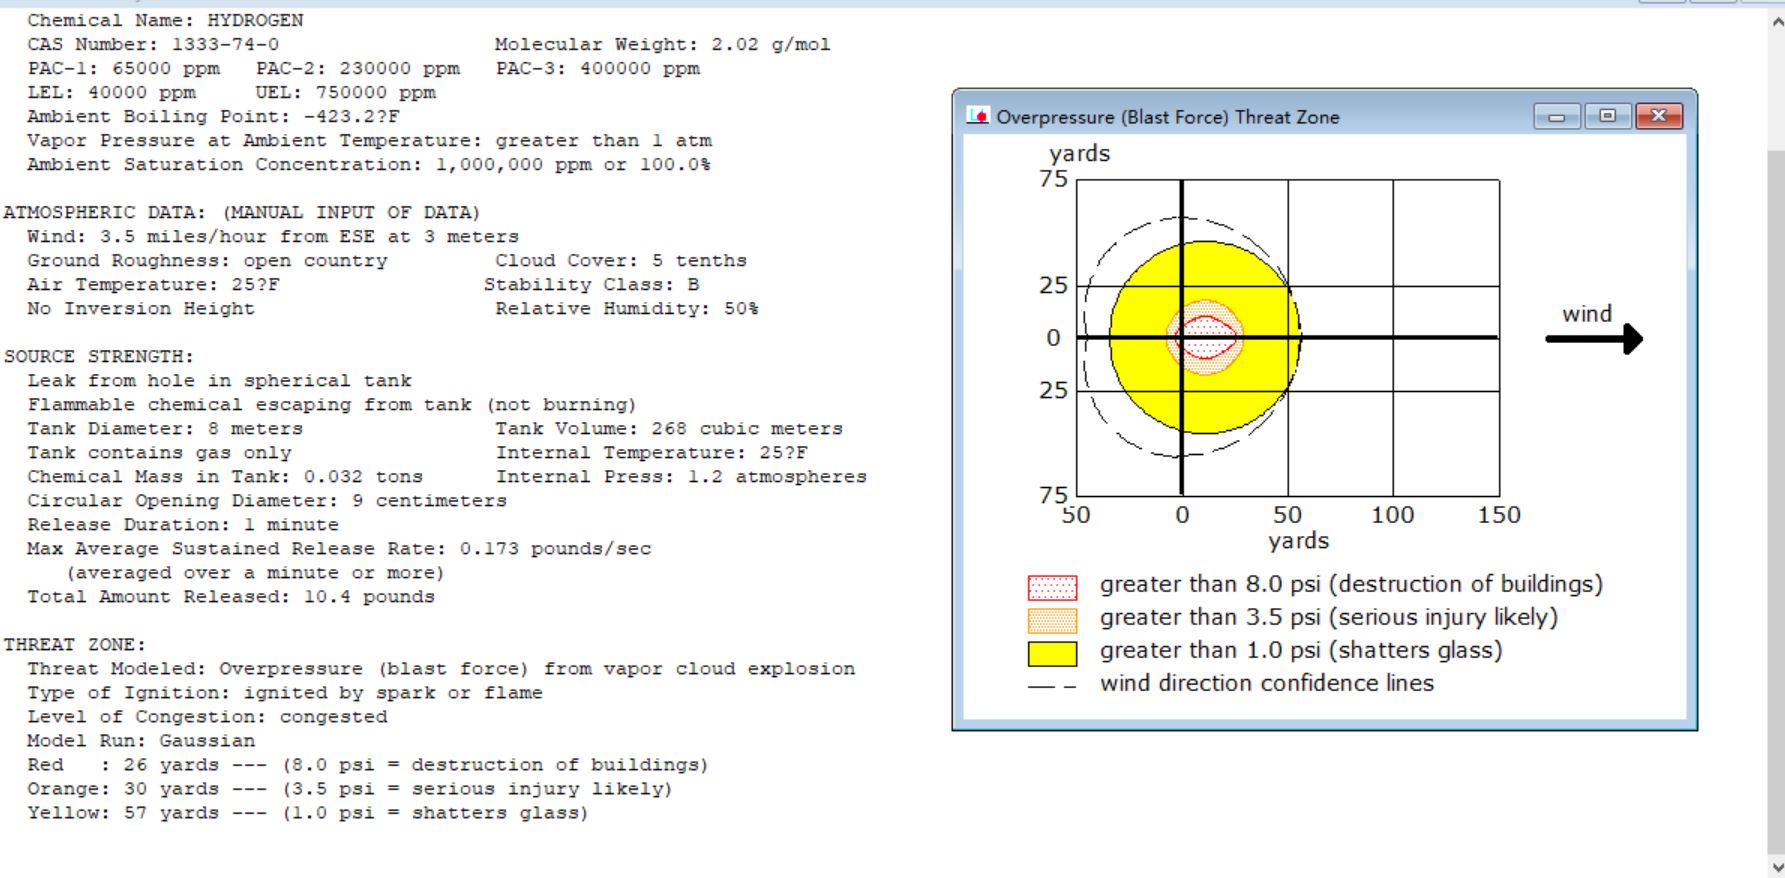1785x878 pixels.
Task: Click the "SOURCE STRENGTH:" heading
Action: click(99, 356)
